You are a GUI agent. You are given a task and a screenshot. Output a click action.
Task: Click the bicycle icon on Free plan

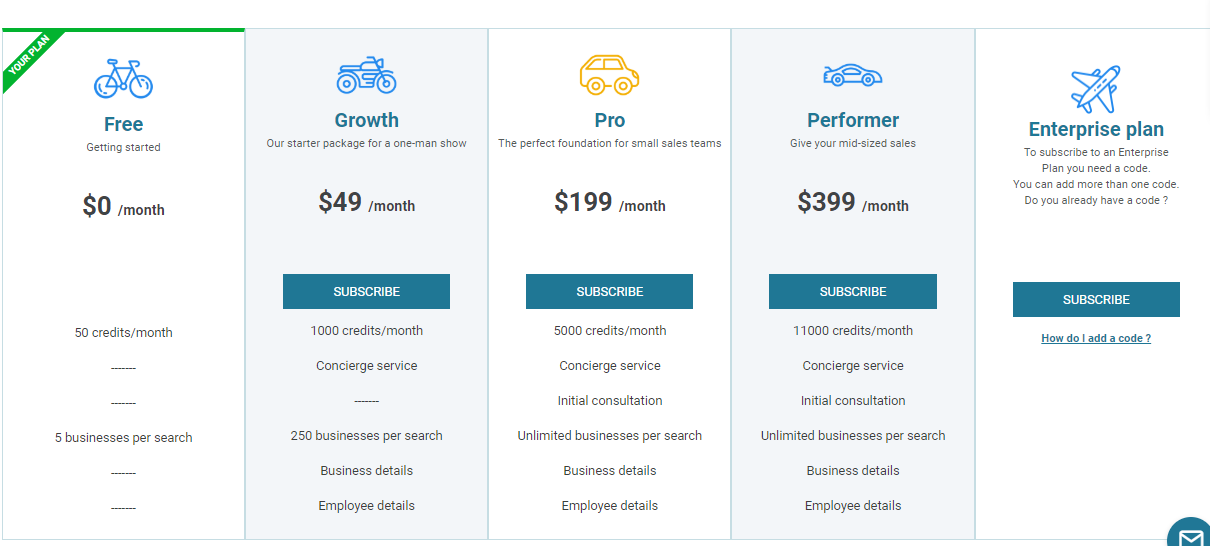click(x=123, y=78)
